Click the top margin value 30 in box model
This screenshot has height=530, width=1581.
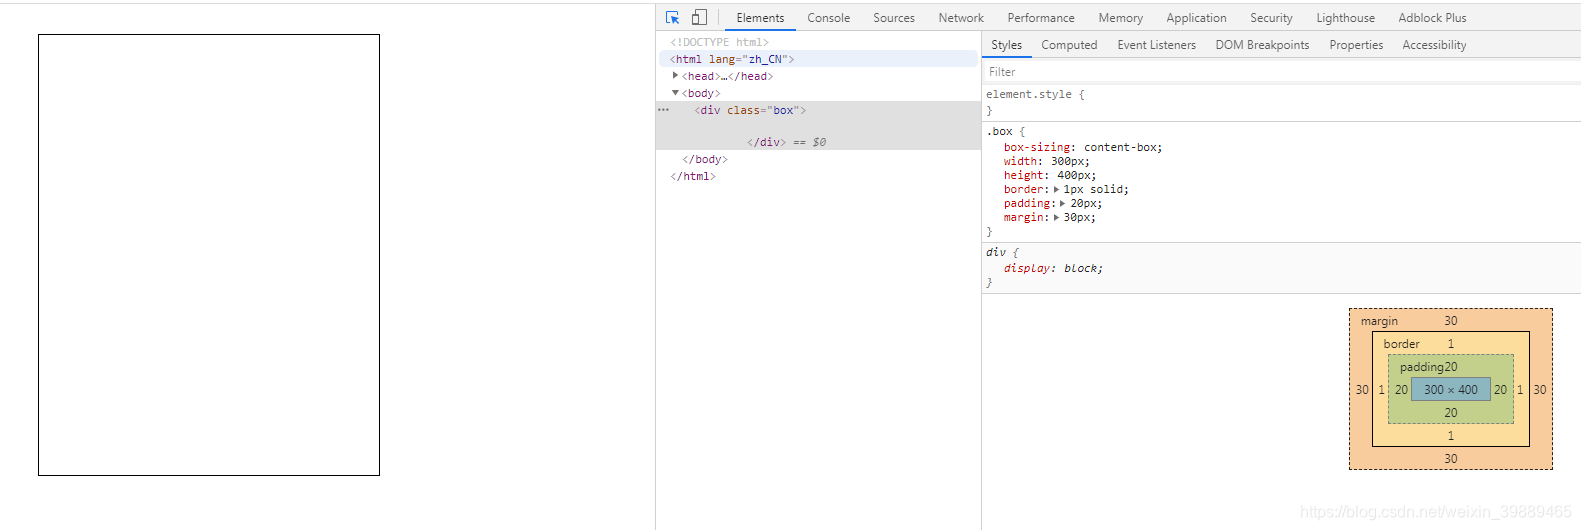pos(1451,321)
